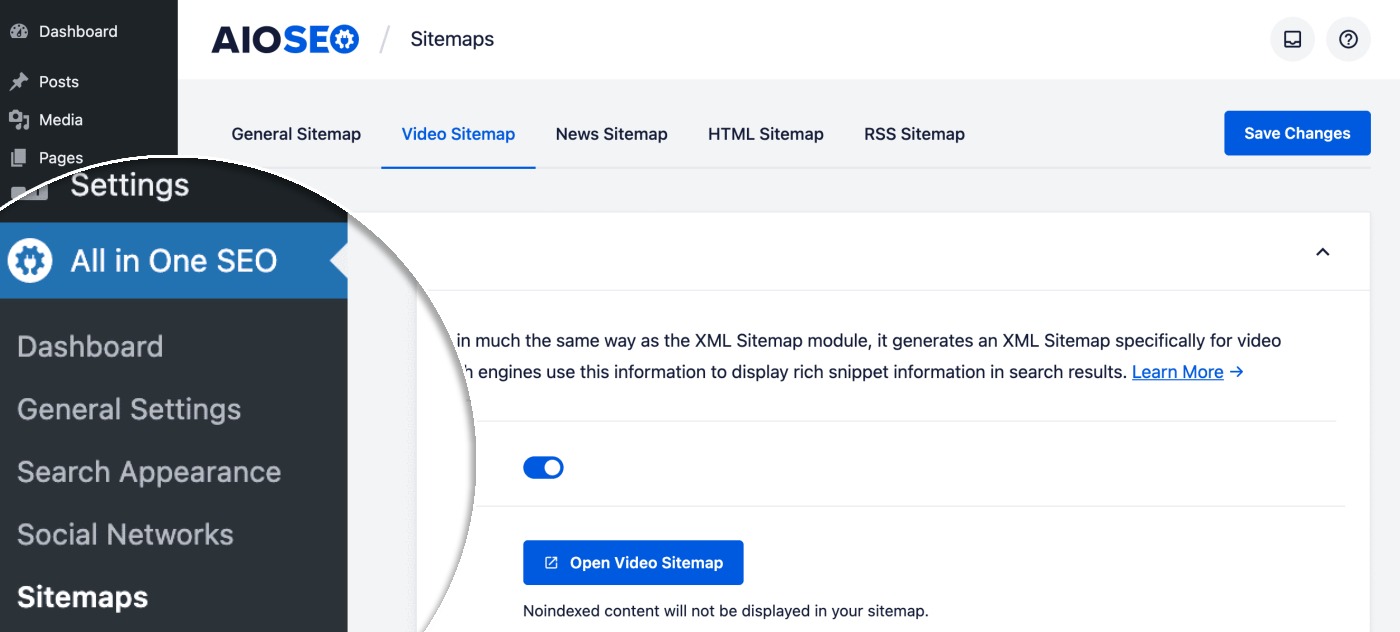
Task: Open the help question mark icon
Action: point(1348,40)
